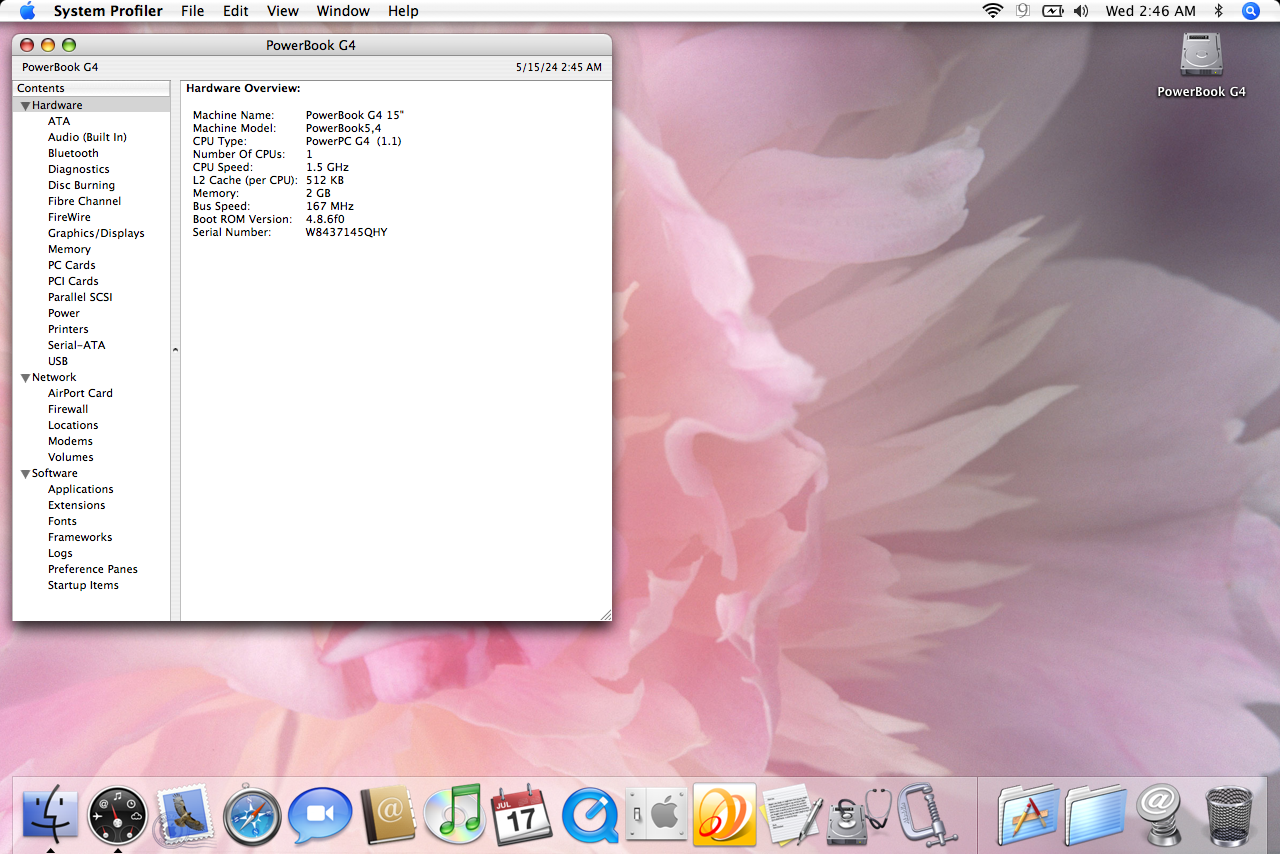The width and height of the screenshot is (1280, 854).
Task: Select Bluetooth under Hardware
Action: (x=73, y=153)
